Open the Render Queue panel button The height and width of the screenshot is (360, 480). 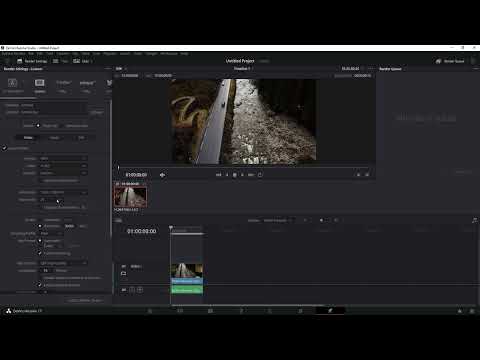450,61
